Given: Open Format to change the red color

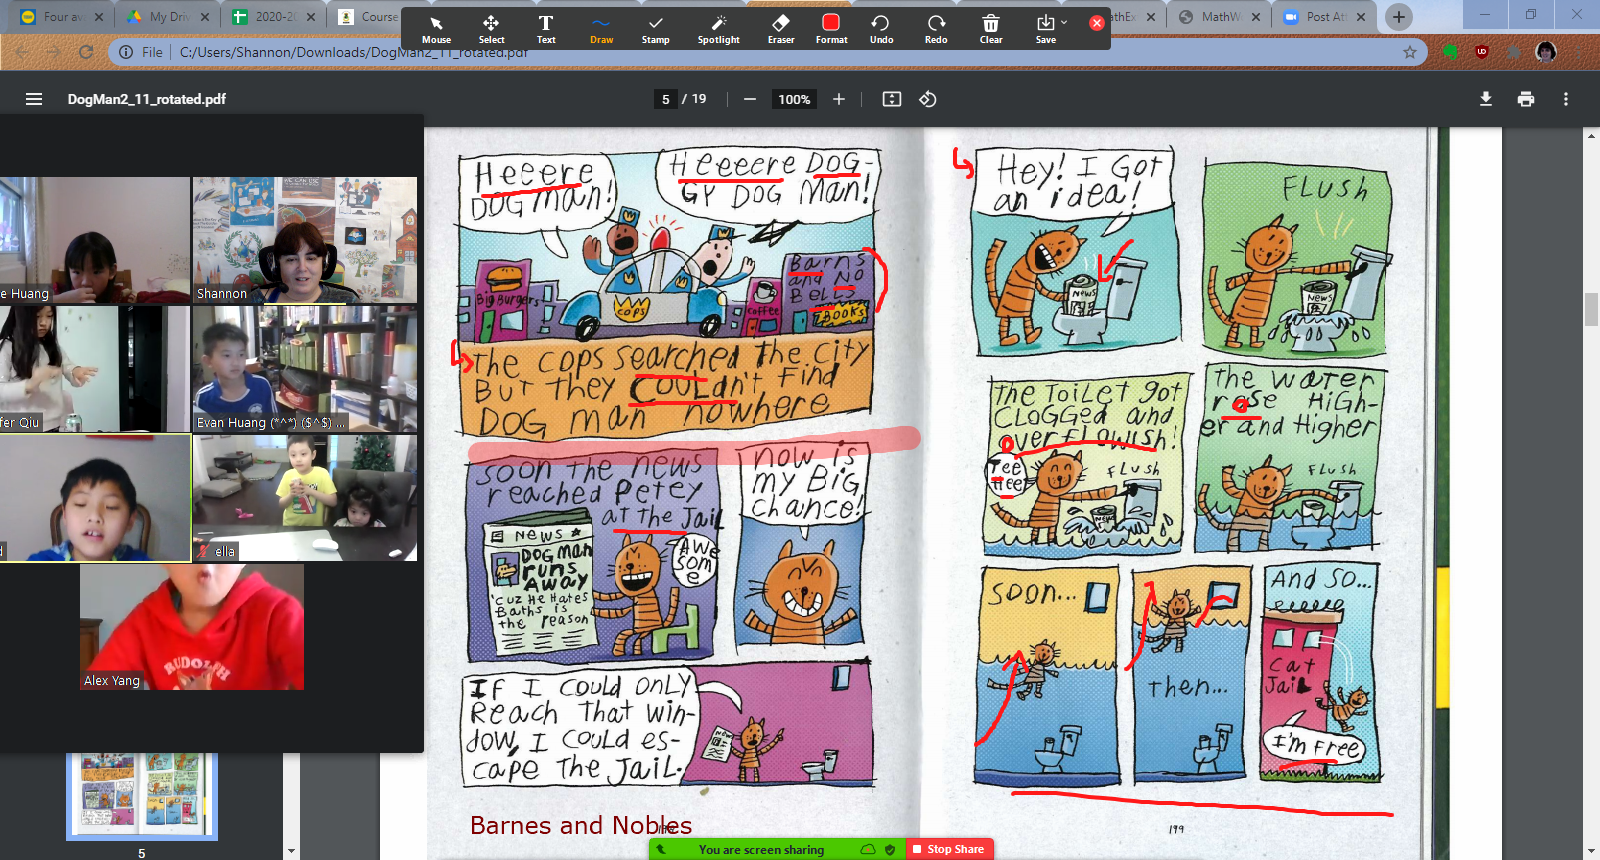Looking at the screenshot, I should tap(831, 29).
